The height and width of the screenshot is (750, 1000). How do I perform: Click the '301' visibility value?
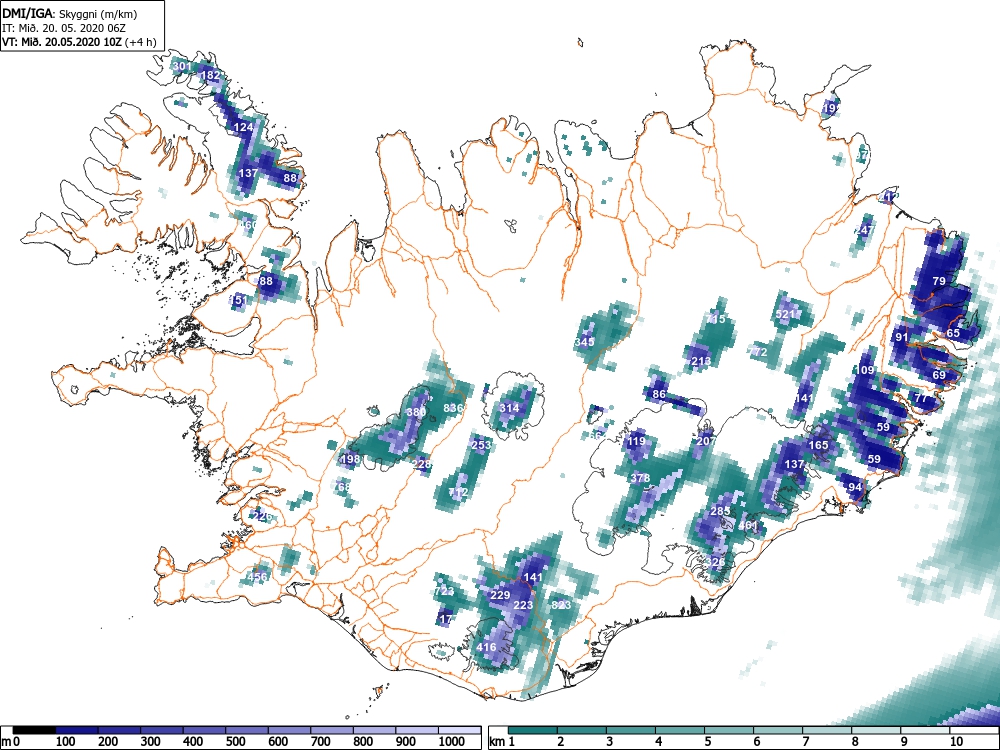[182, 66]
